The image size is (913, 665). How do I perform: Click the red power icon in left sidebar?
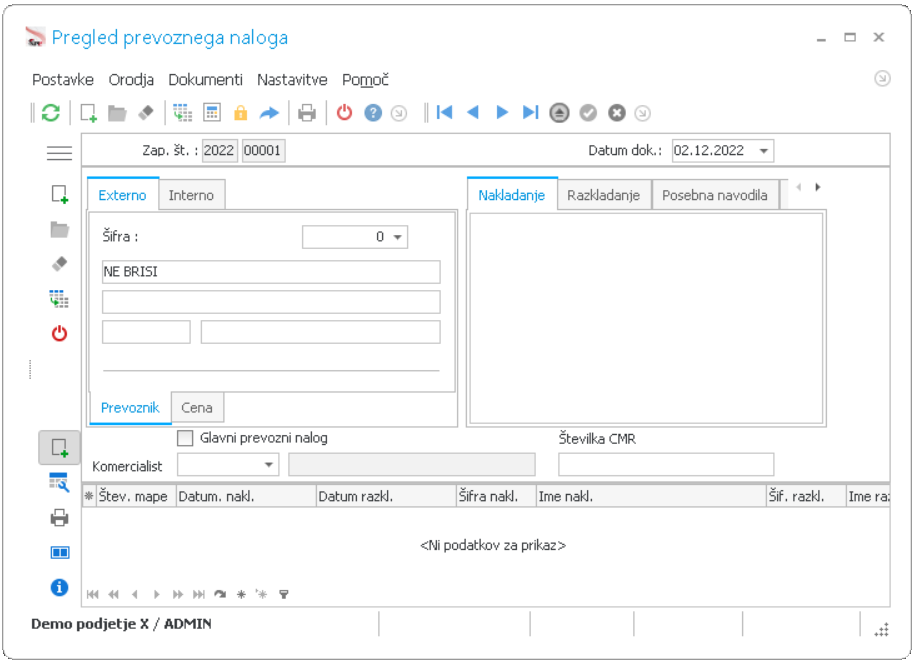tap(59, 333)
